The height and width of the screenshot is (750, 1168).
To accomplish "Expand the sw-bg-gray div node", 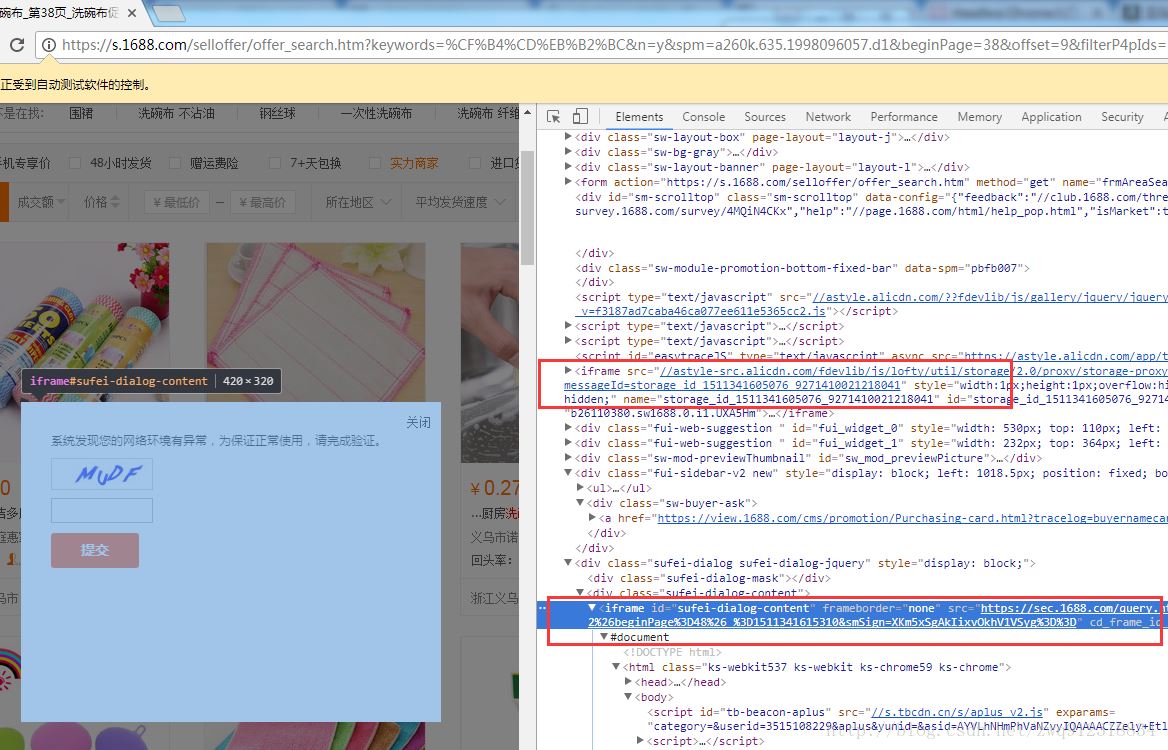I will point(568,151).
